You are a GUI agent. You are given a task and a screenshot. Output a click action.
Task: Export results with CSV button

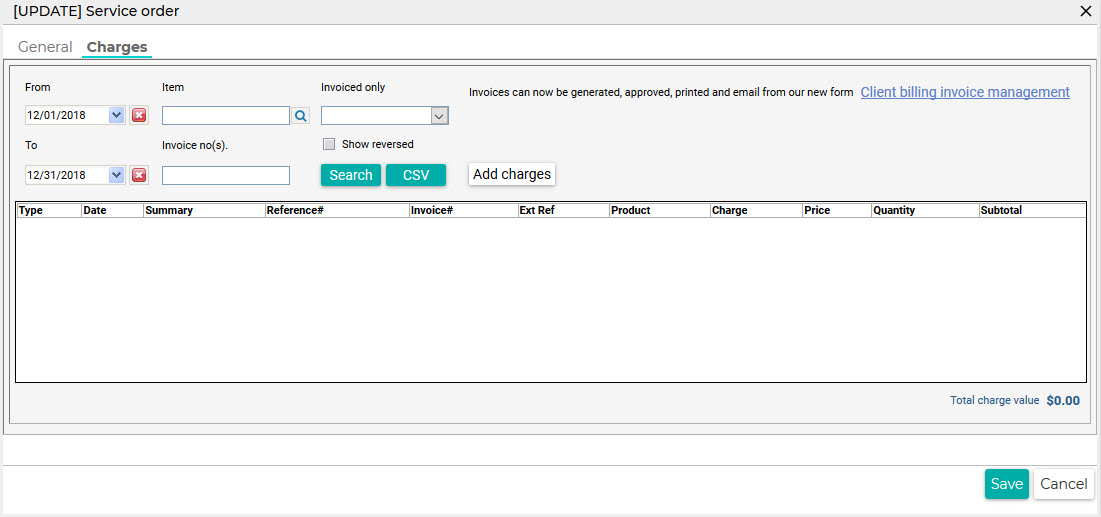[416, 175]
